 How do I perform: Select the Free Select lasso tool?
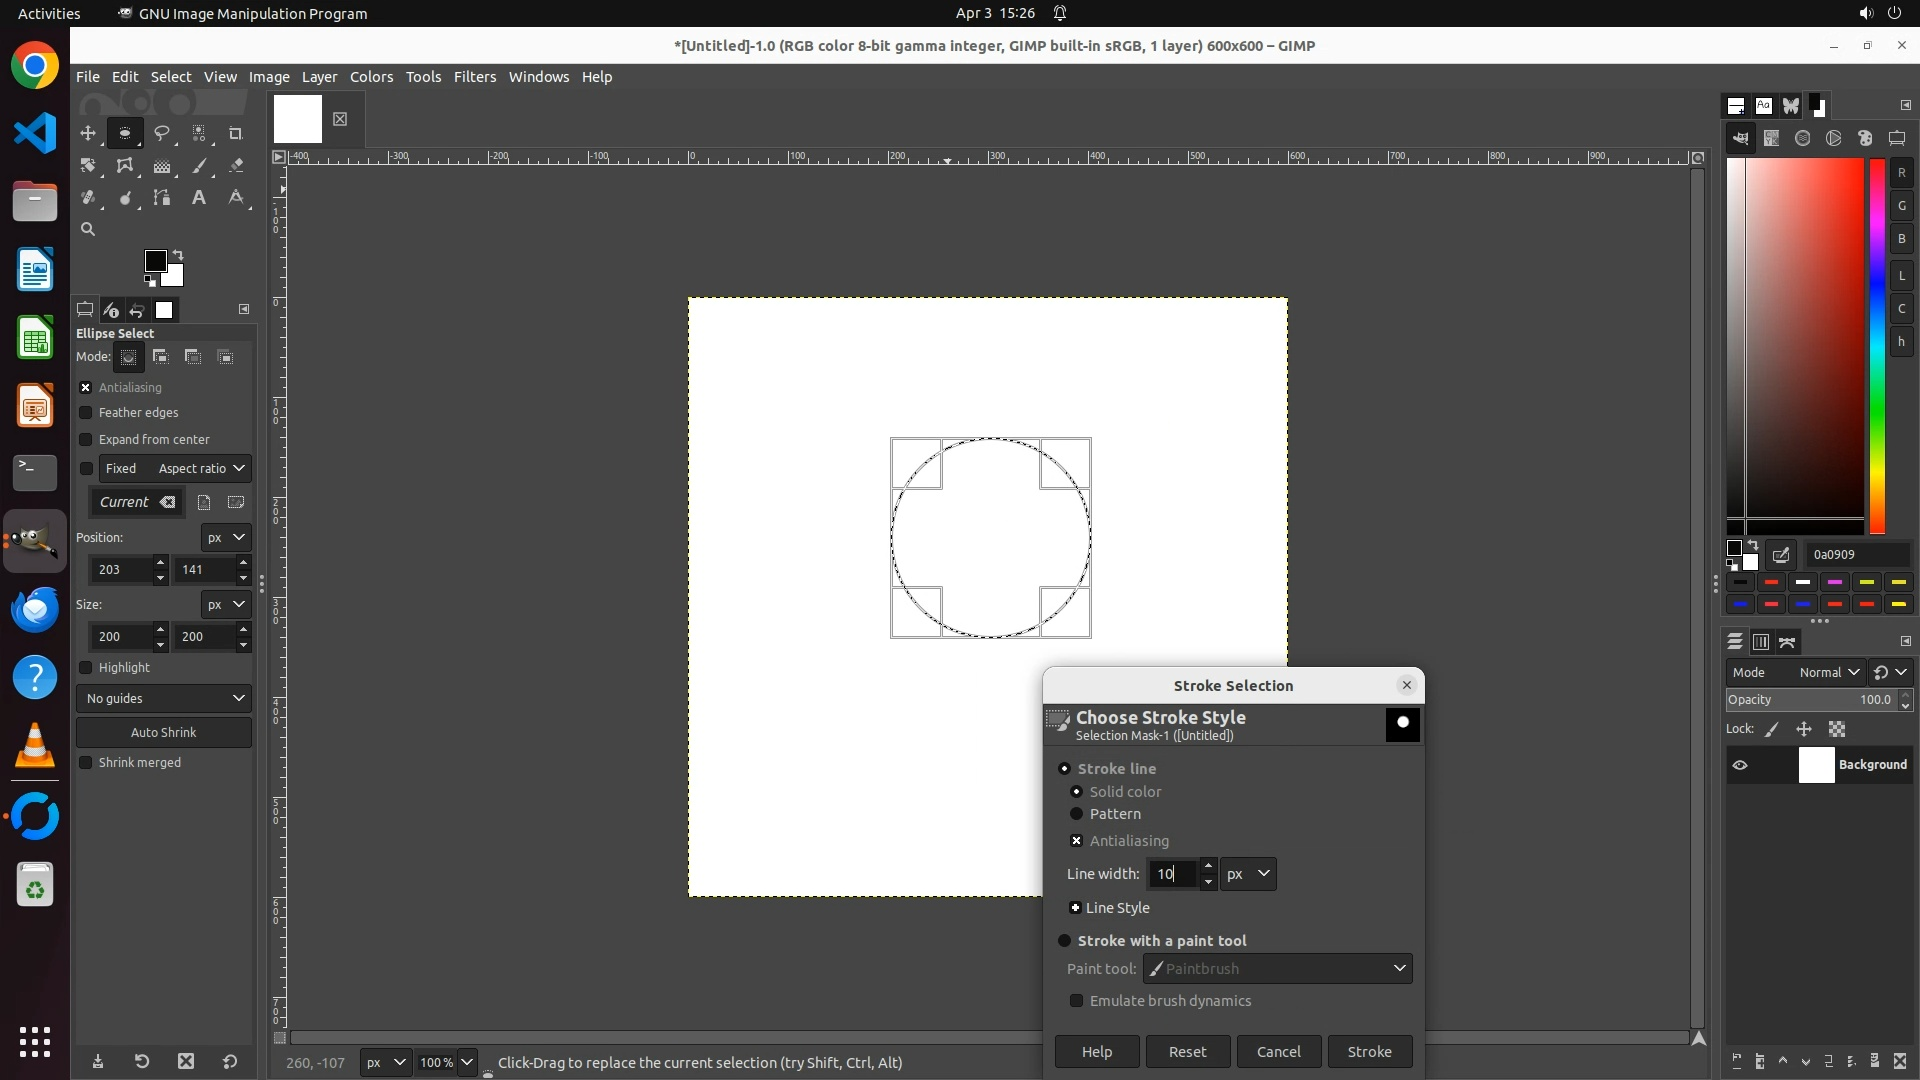point(162,133)
